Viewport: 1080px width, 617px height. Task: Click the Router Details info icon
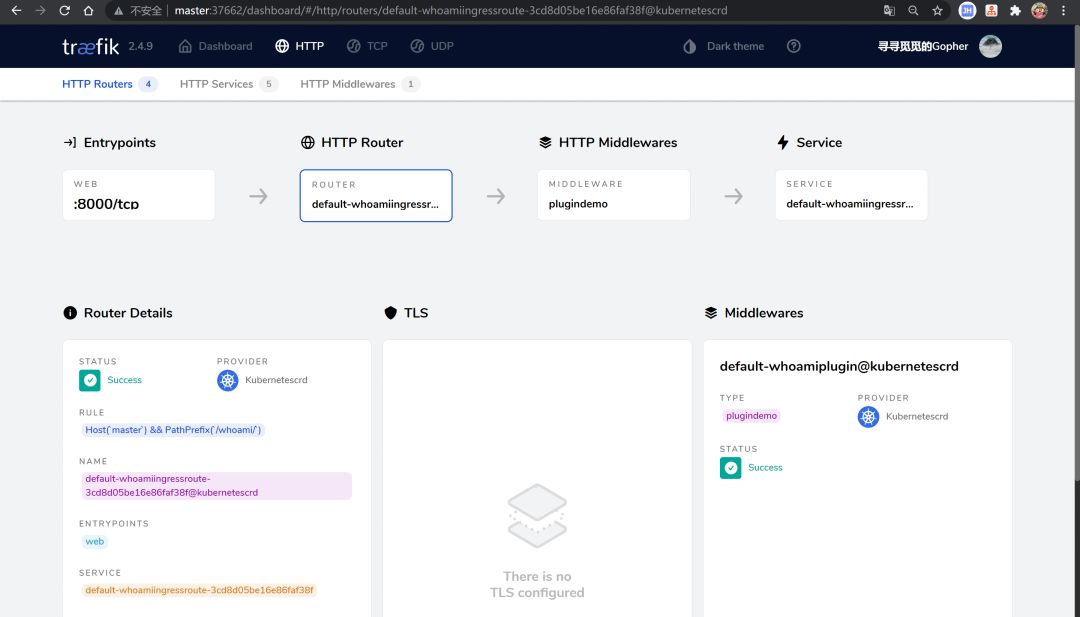[70, 313]
